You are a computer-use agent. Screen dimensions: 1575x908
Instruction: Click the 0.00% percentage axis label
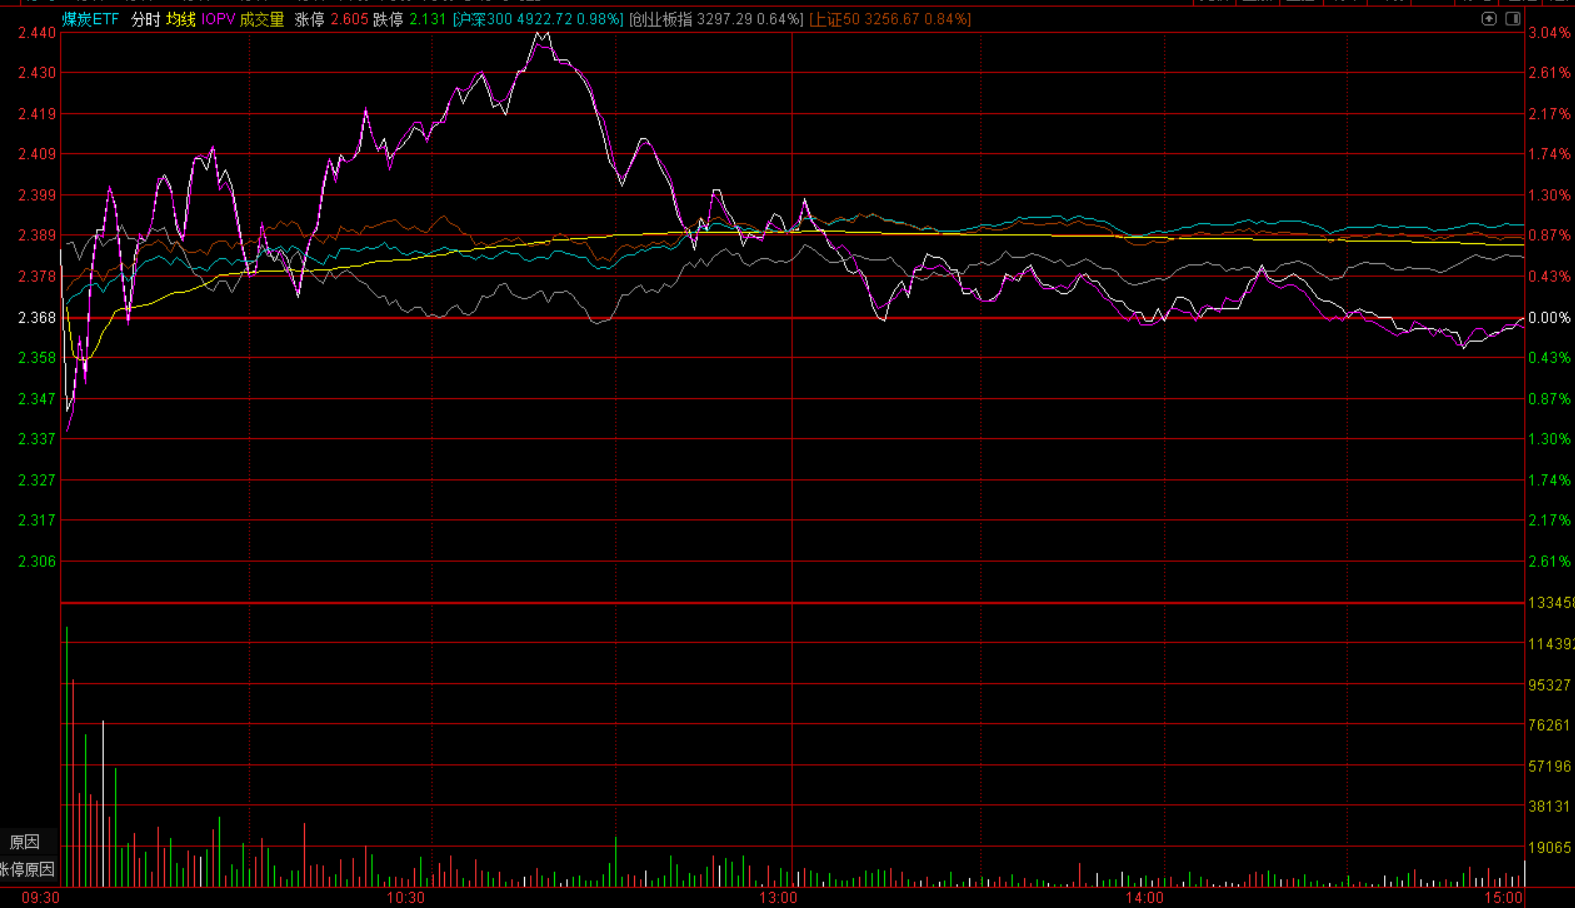[1549, 318]
